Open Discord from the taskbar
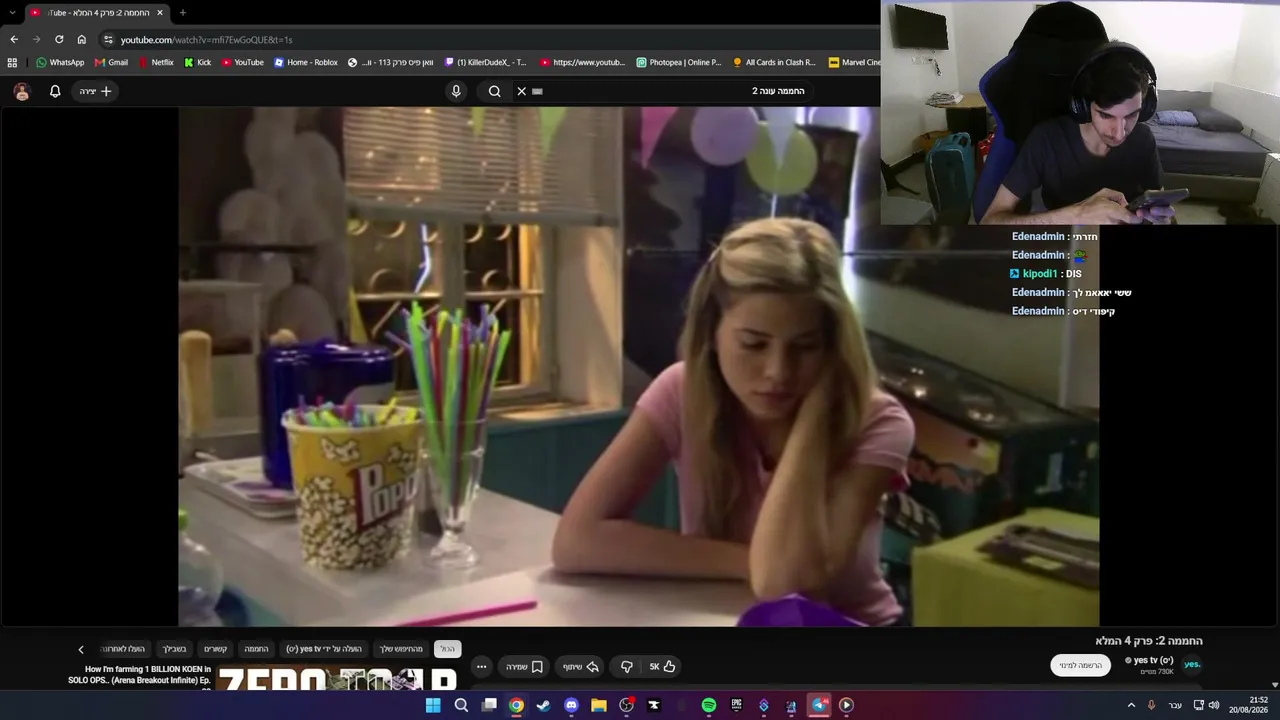The width and height of the screenshot is (1280, 720). (x=571, y=705)
